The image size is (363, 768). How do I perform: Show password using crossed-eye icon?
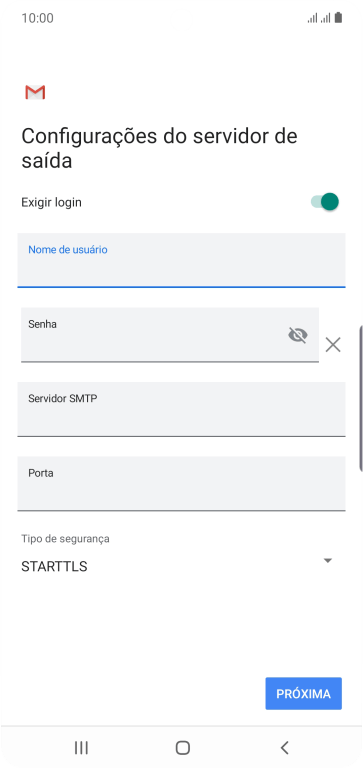pos(298,336)
